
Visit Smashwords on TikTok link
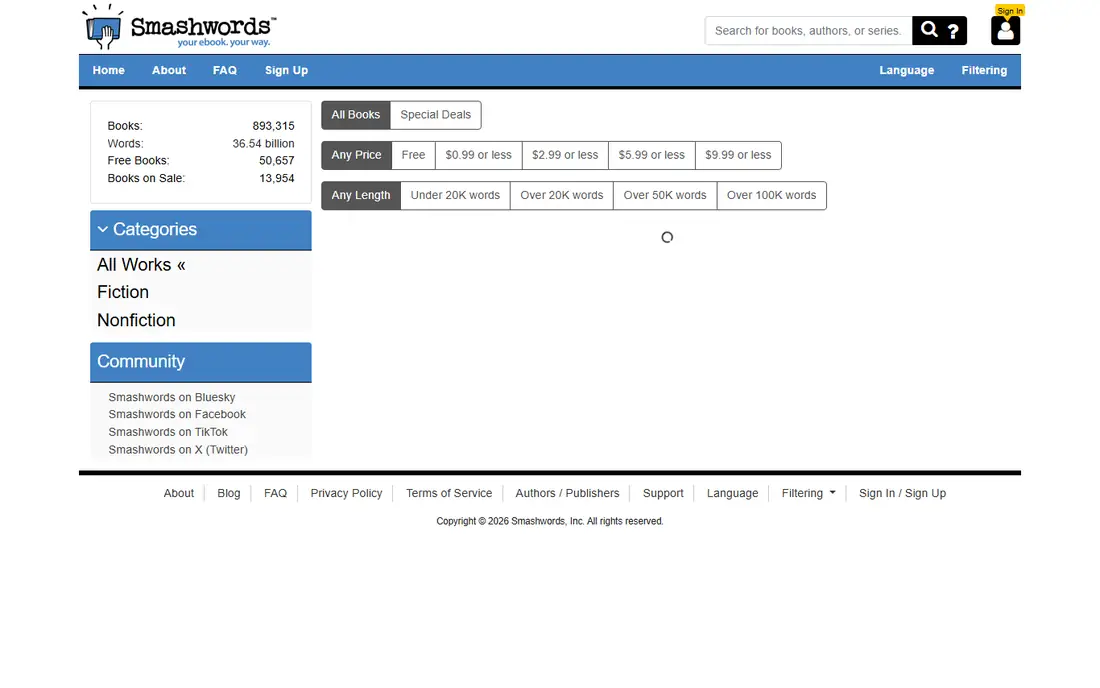click(168, 432)
